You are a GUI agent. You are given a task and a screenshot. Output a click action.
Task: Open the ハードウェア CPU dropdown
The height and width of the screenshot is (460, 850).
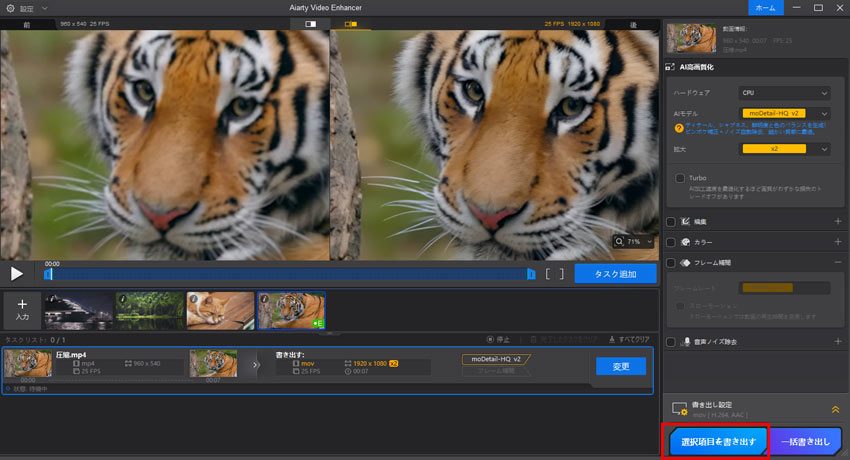click(784, 93)
